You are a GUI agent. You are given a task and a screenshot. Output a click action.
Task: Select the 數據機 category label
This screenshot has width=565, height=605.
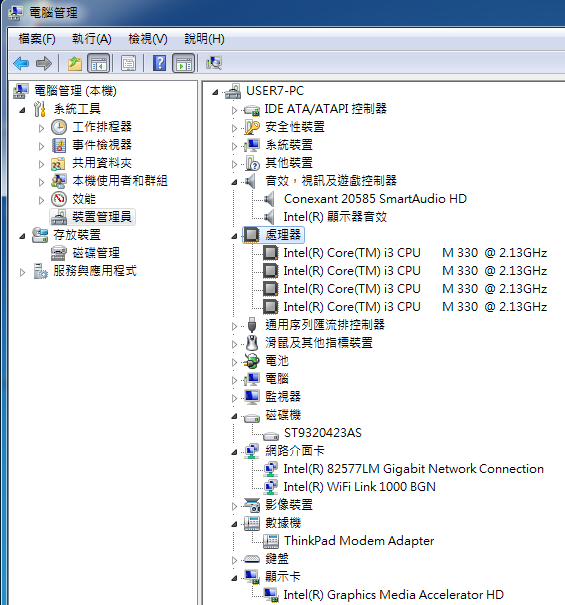[283, 523]
